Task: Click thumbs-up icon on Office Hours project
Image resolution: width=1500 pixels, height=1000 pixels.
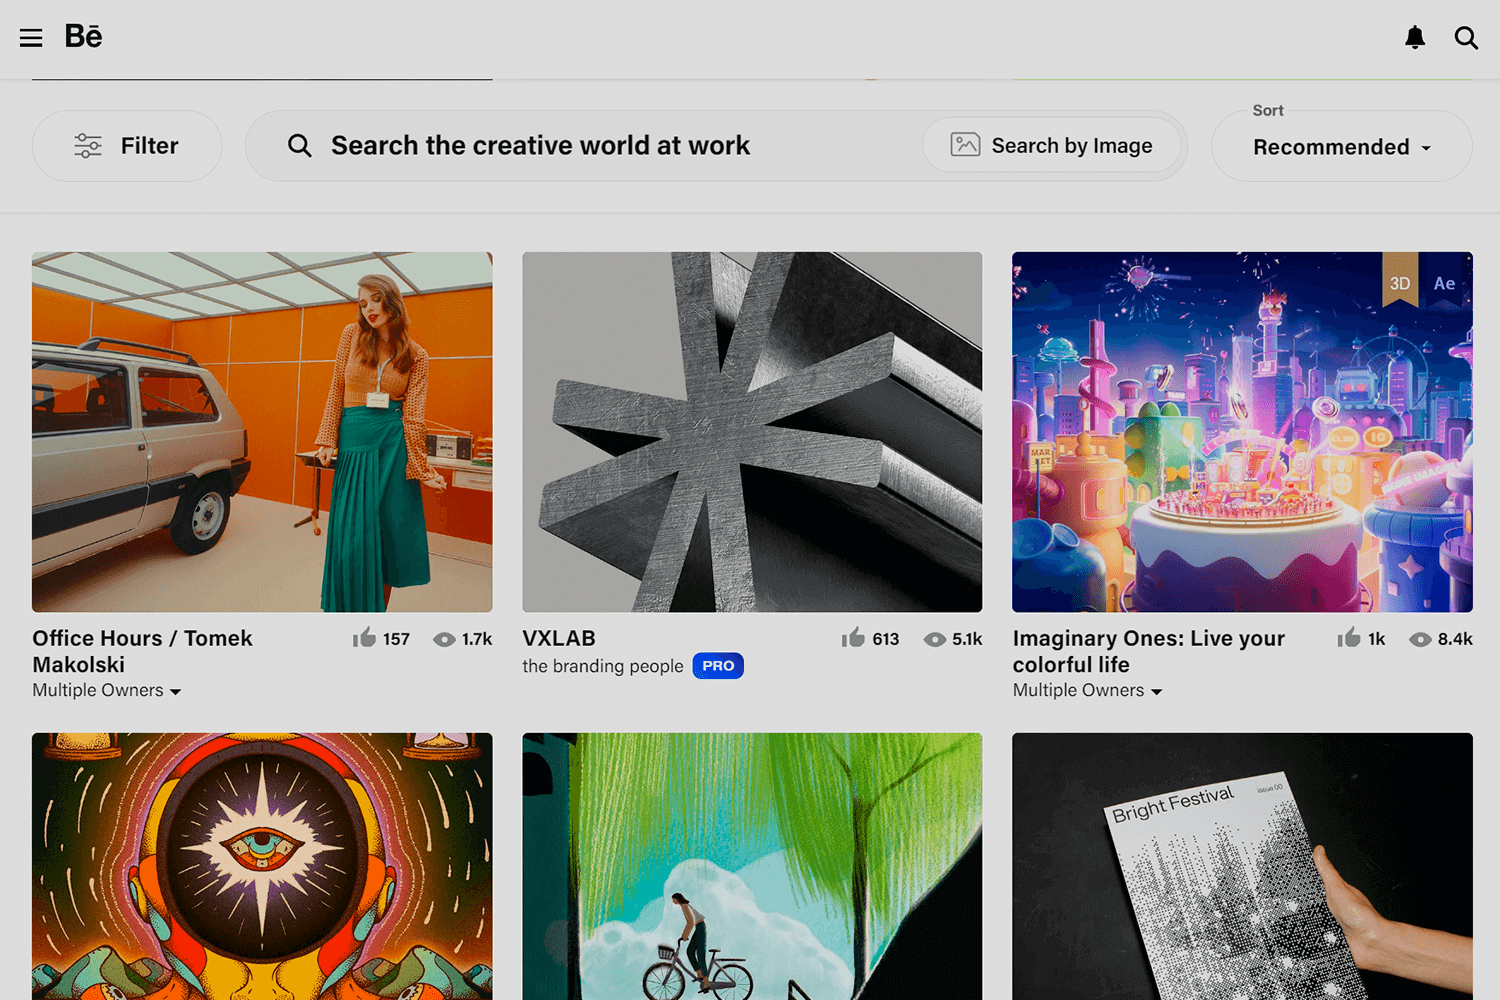Action: (x=364, y=637)
